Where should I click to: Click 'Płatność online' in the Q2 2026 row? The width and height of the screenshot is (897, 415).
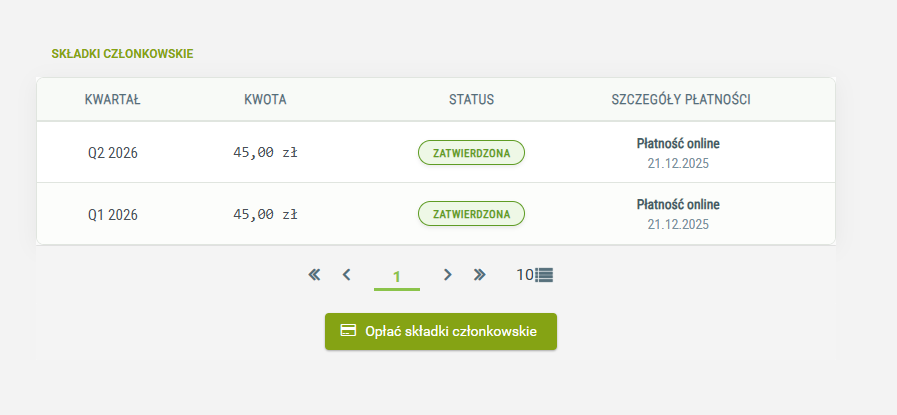click(x=678, y=143)
